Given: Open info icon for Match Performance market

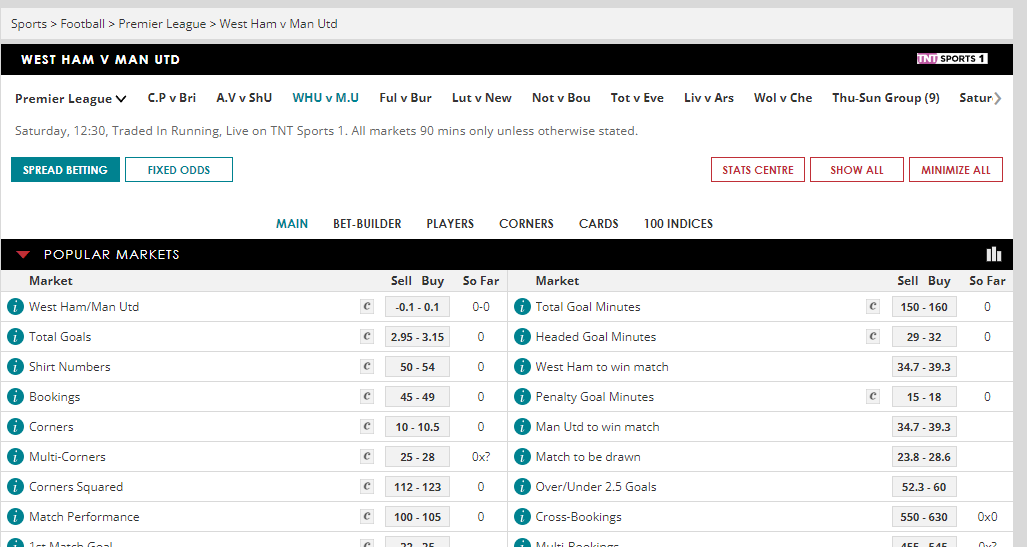Looking at the screenshot, I should coord(15,517).
